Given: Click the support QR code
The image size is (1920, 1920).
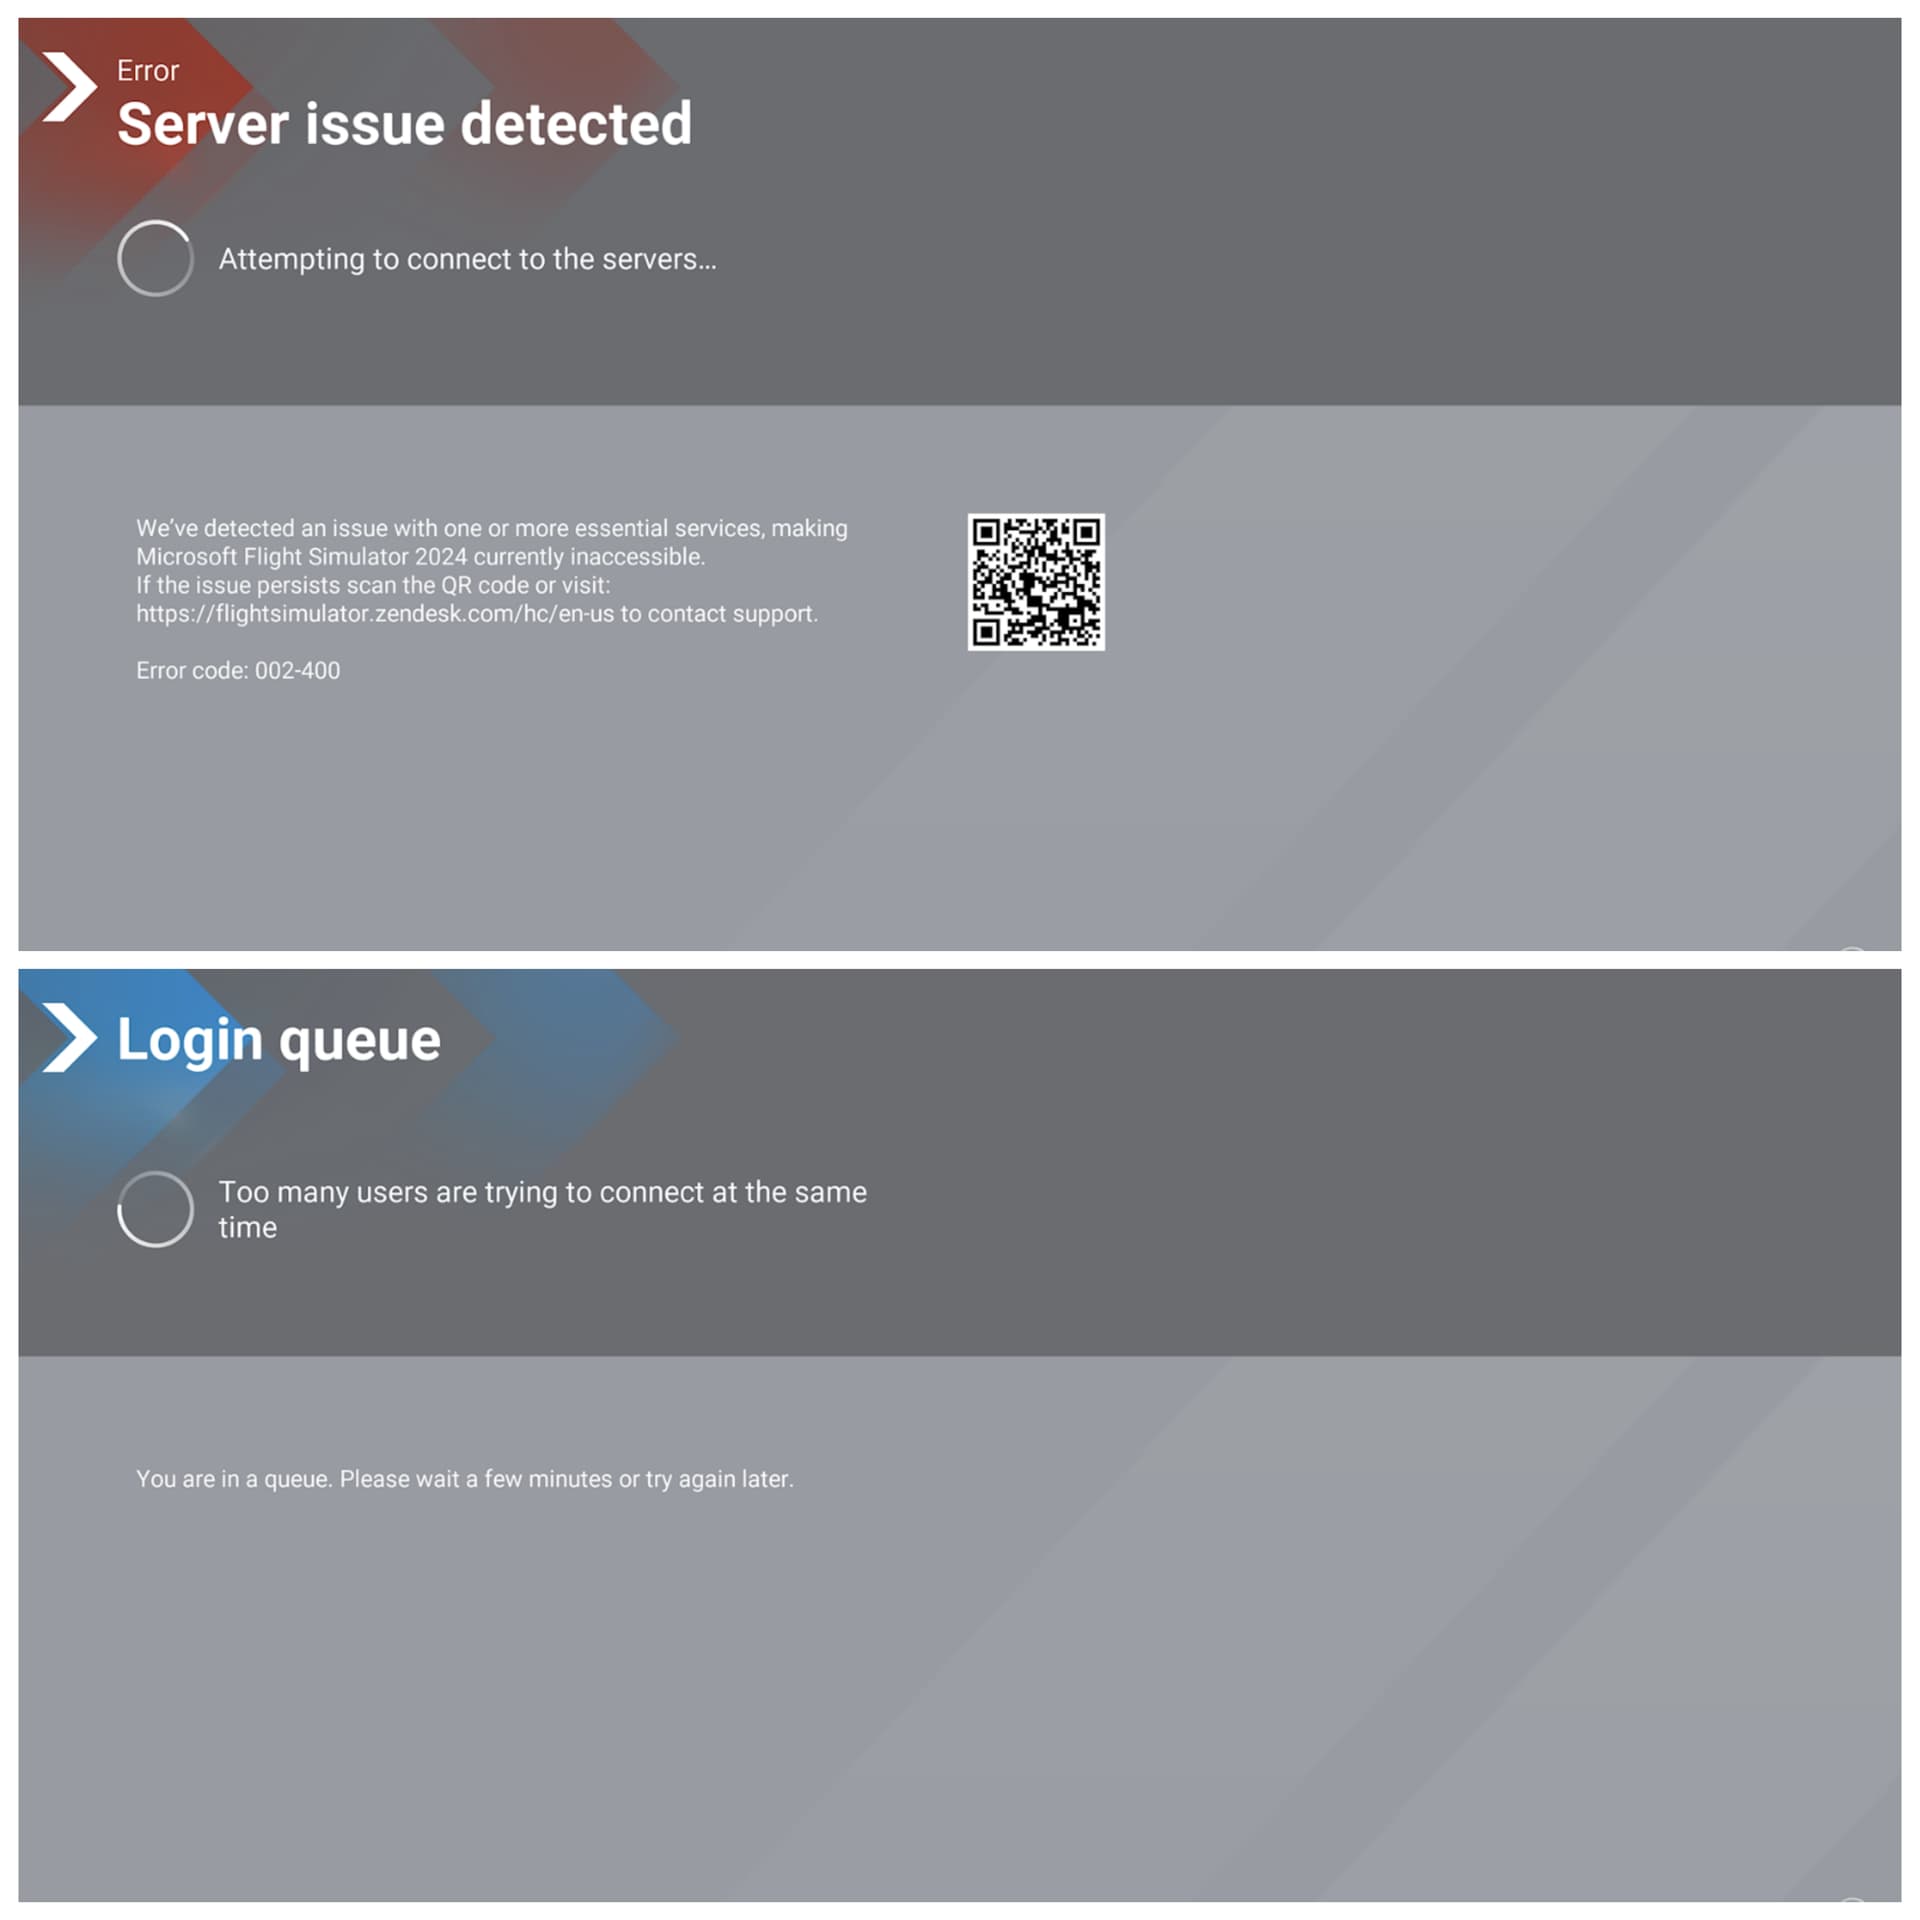Looking at the screenshot, I should click(1036, 582).
